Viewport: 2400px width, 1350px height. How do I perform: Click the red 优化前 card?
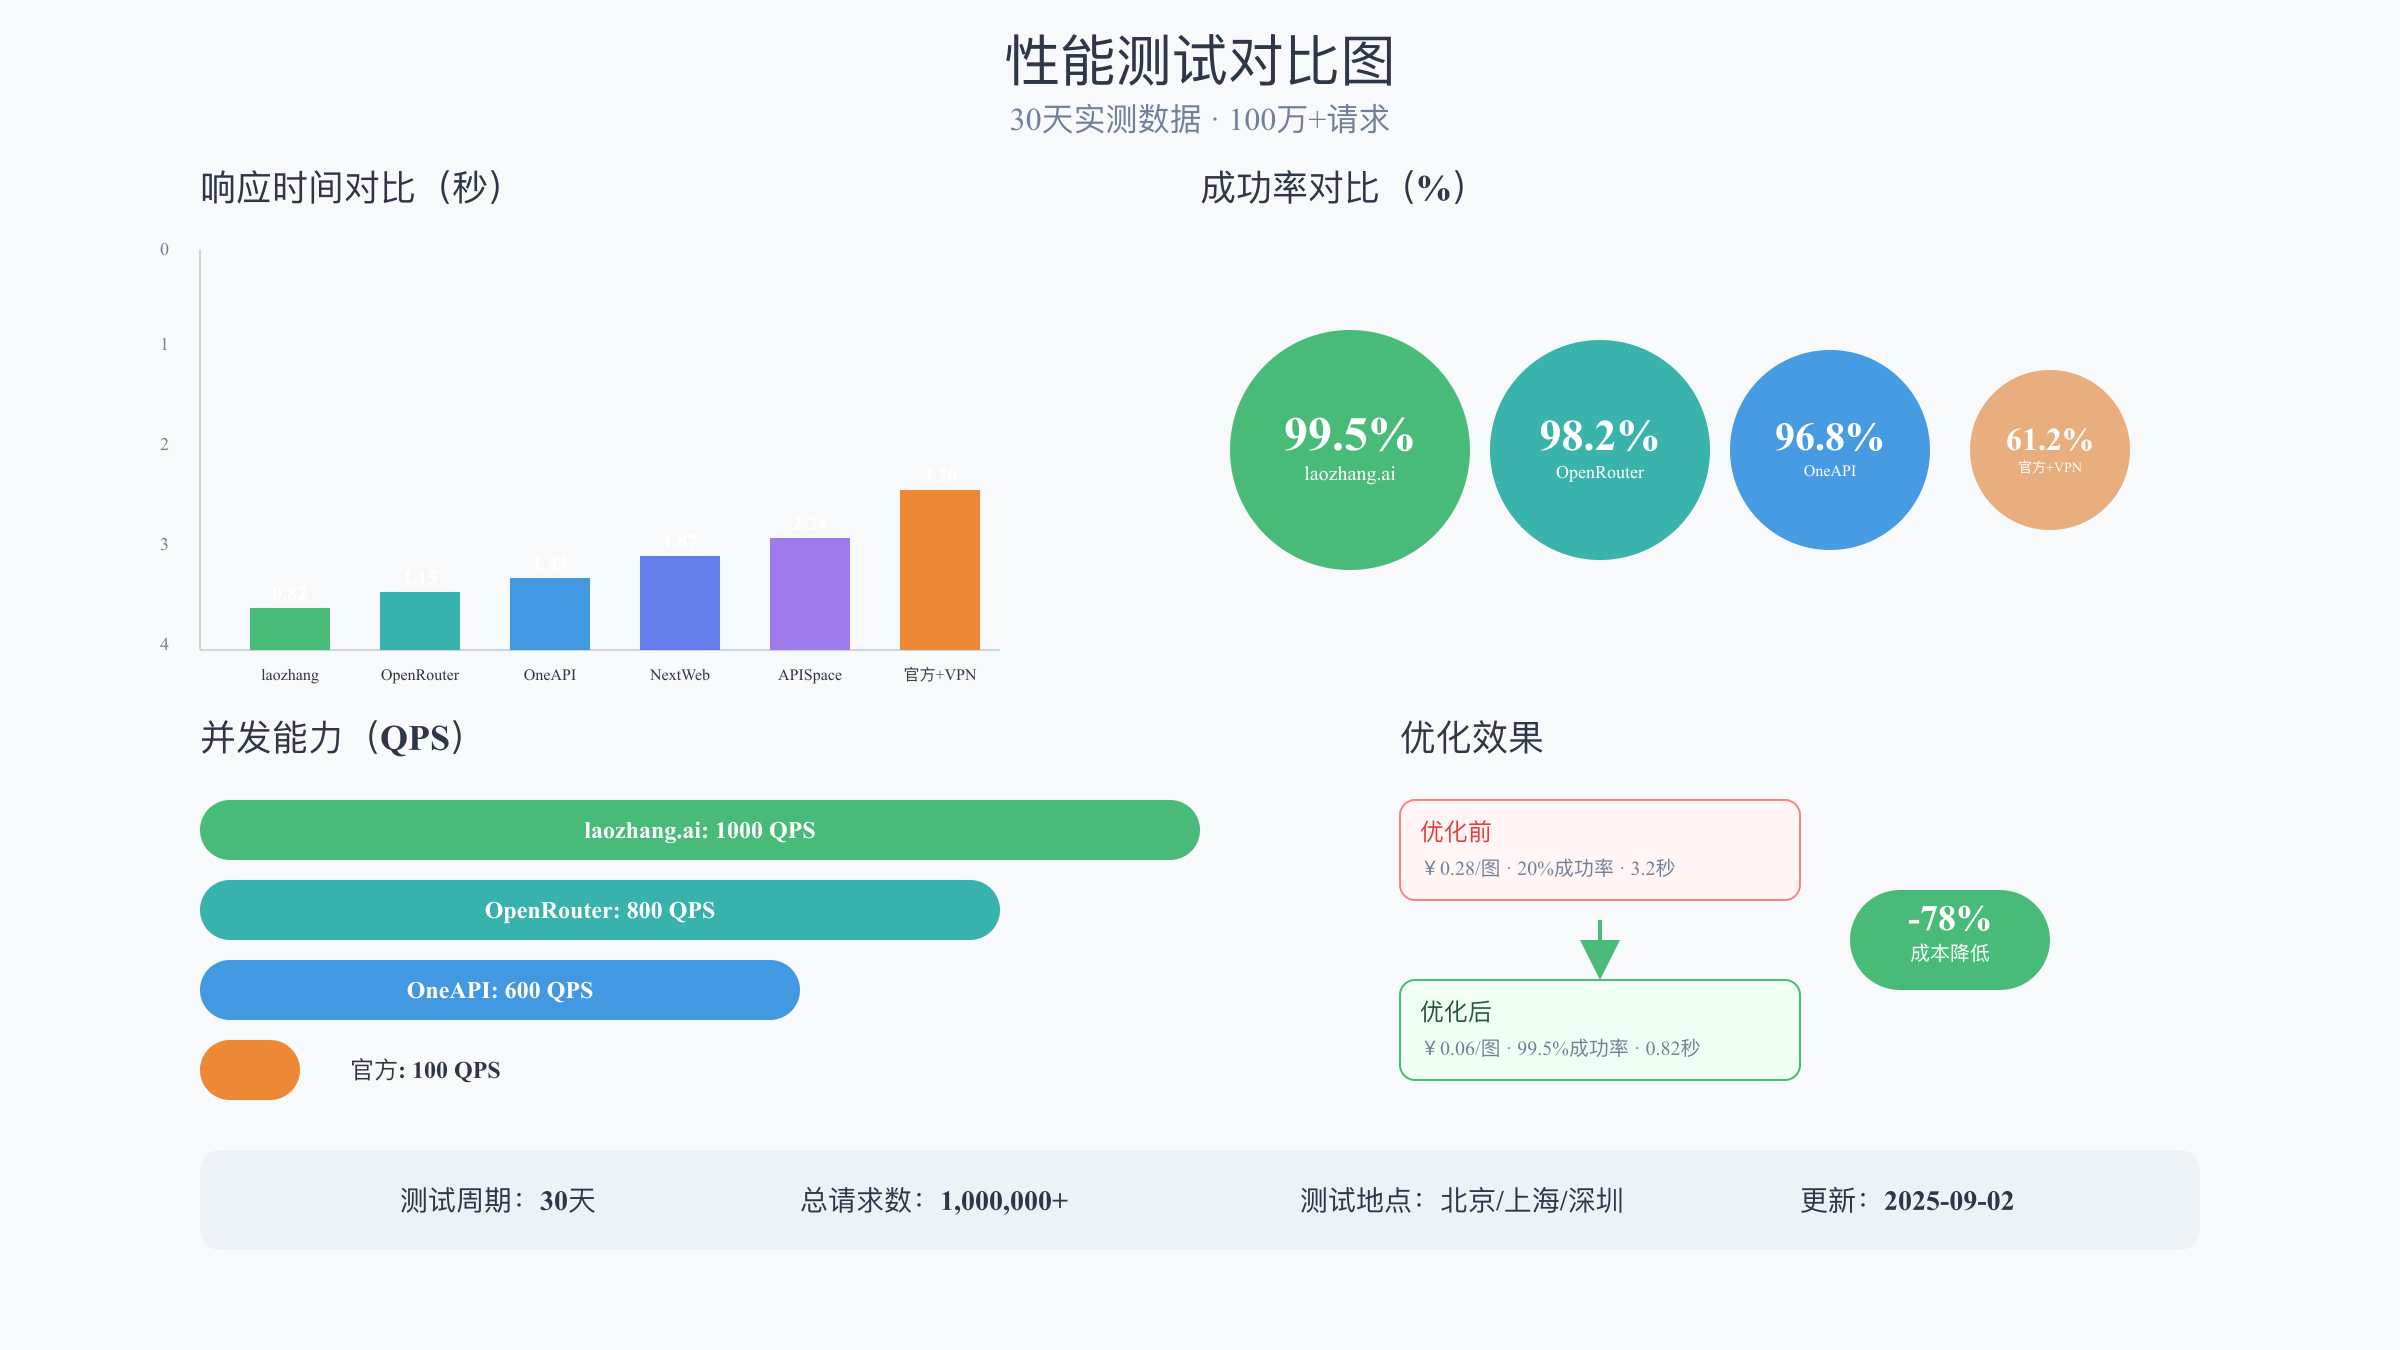[x=1600, y=850]
